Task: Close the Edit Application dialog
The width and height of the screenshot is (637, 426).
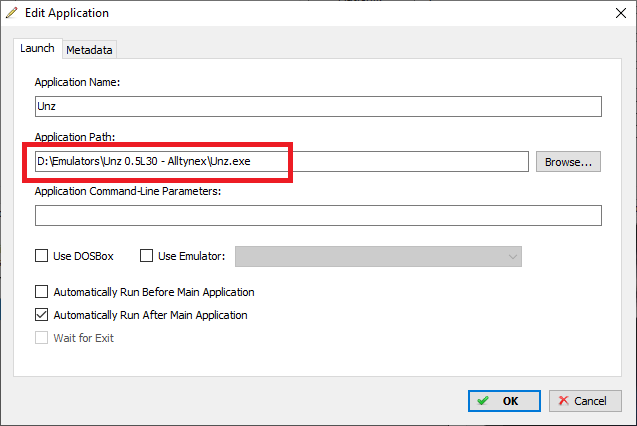Action: tap(621, 13)
